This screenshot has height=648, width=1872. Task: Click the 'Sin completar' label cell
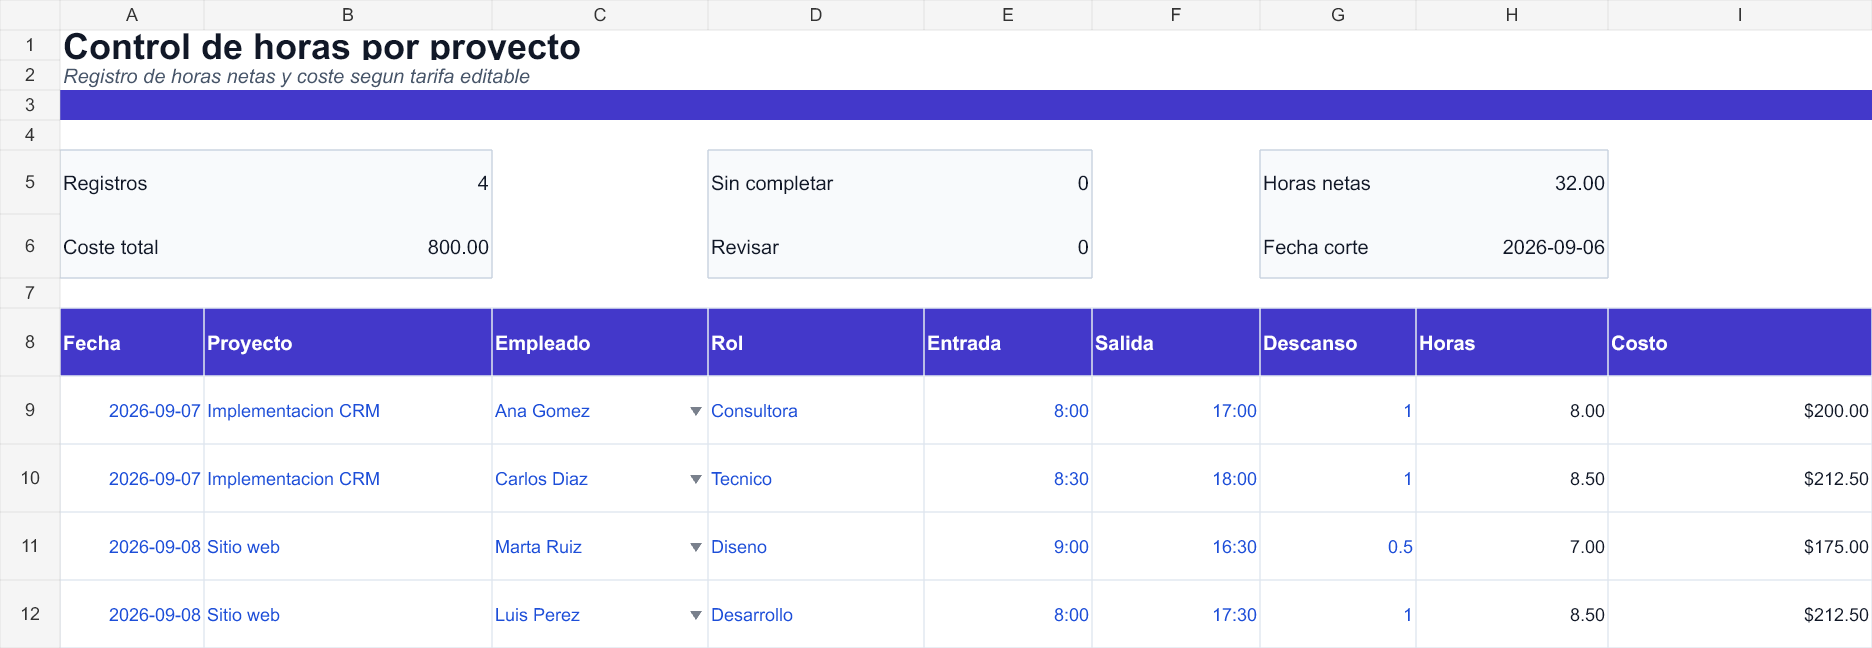coord(816,183)
